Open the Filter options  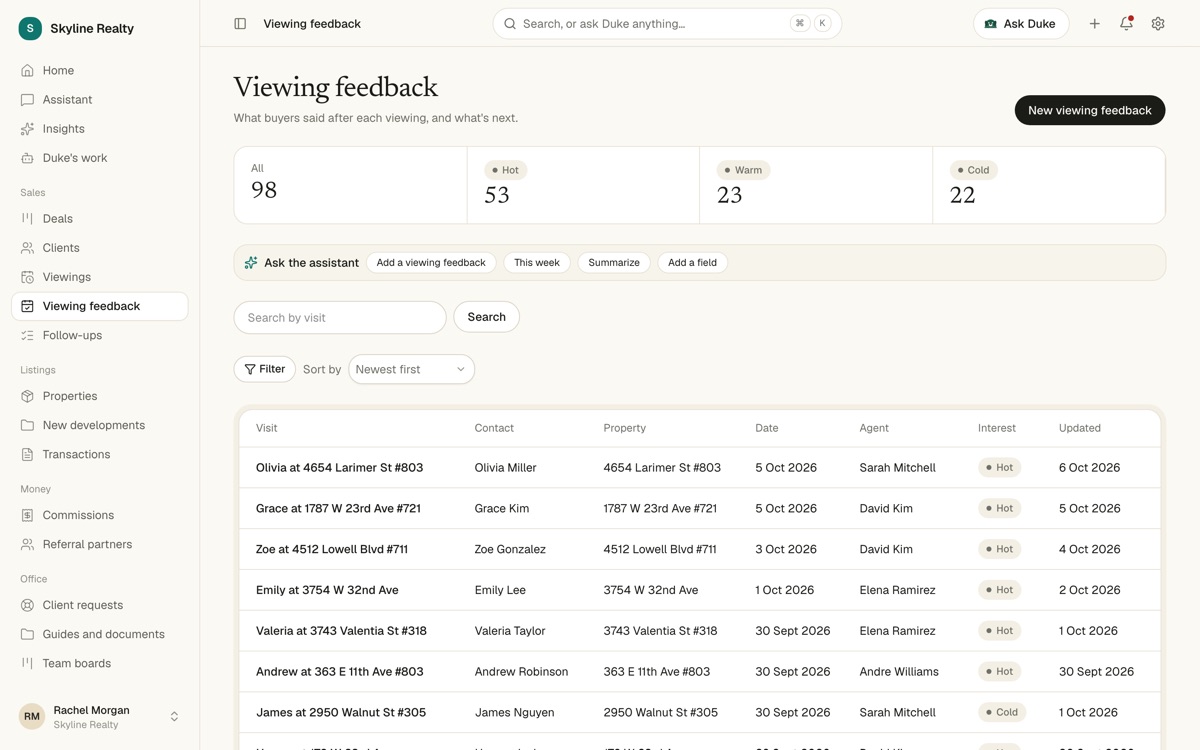(265, 369)
